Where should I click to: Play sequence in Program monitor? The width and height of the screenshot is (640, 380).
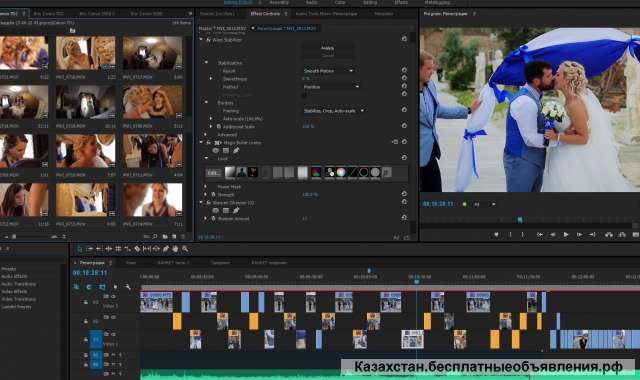(566, 235)
